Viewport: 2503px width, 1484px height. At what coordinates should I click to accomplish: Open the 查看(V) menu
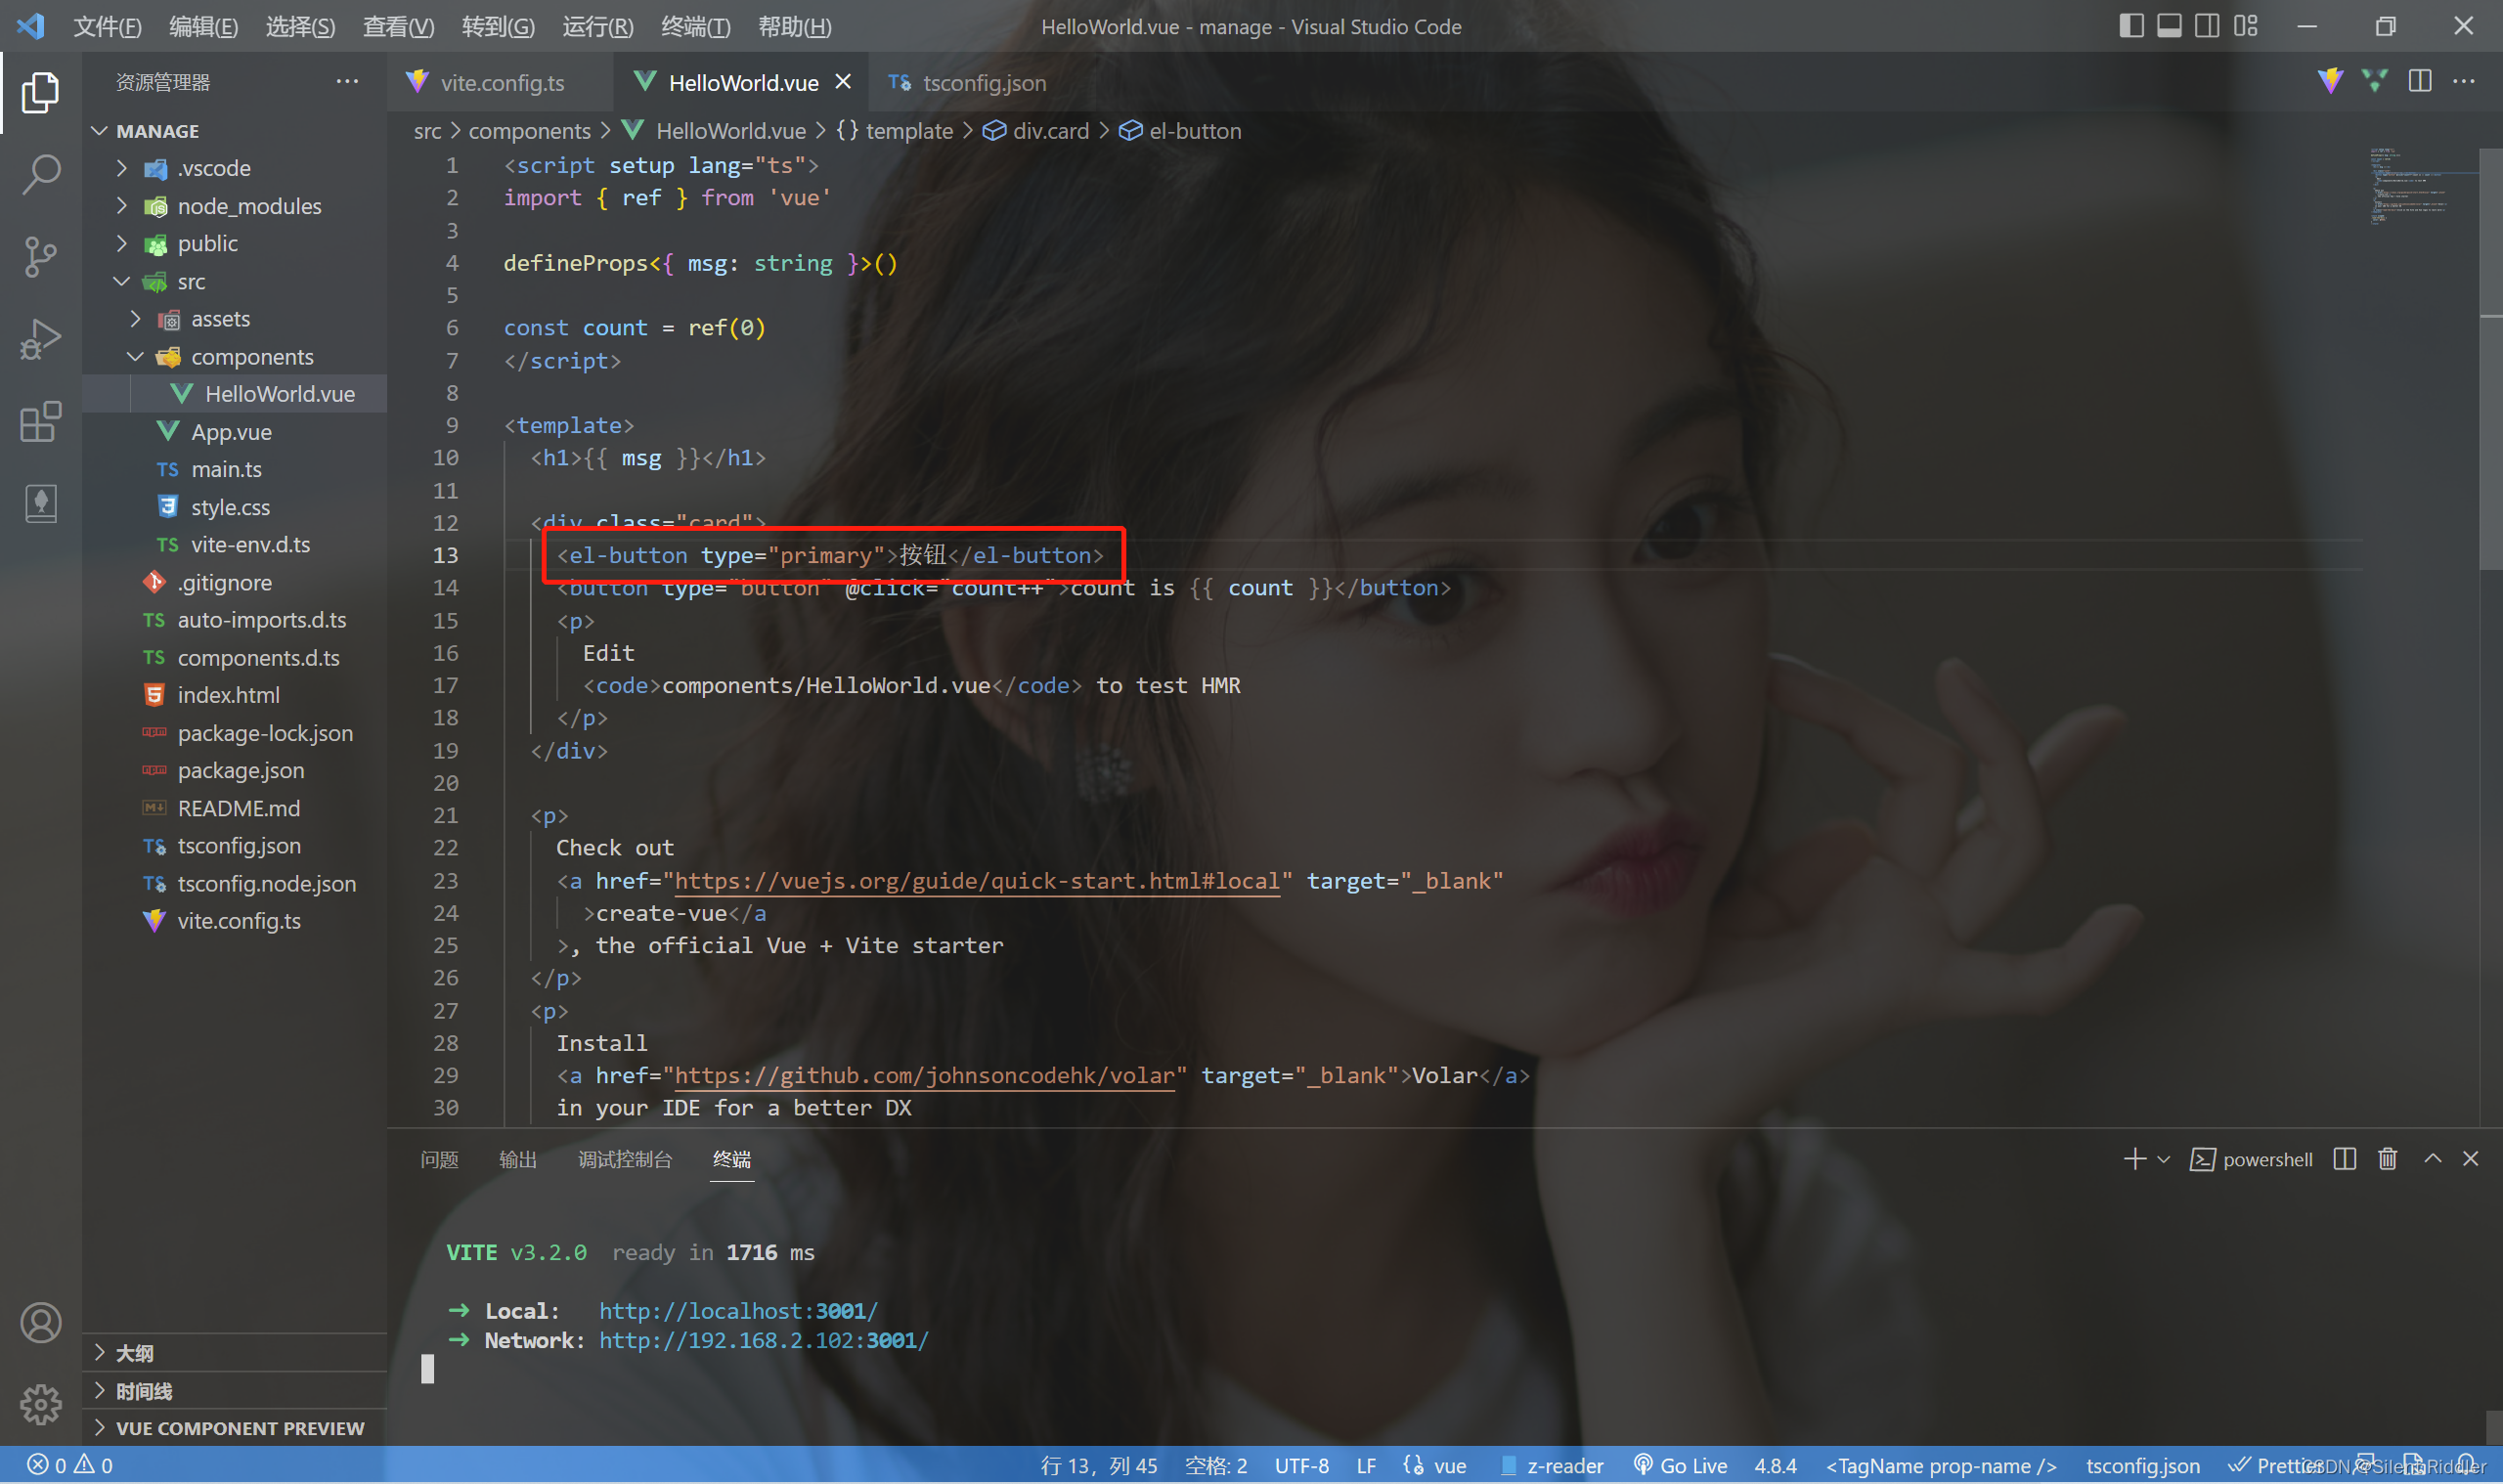[398, 27]
